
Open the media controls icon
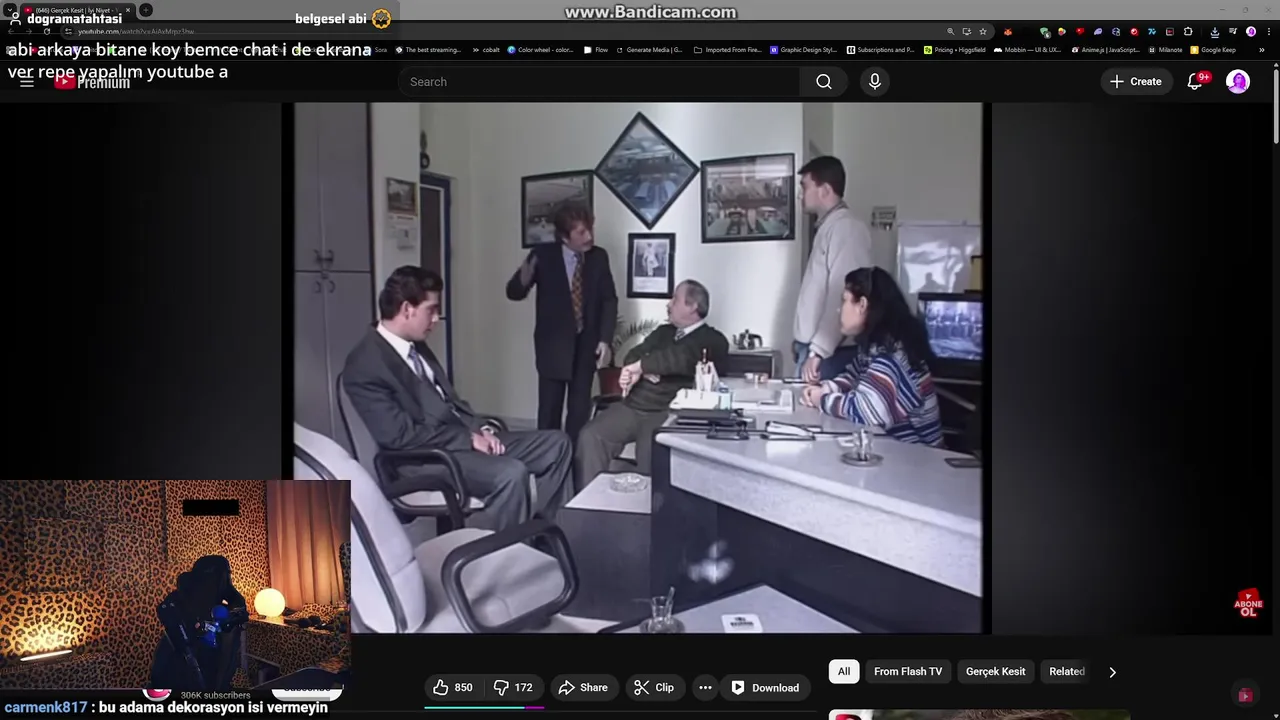click(1233, 31)
